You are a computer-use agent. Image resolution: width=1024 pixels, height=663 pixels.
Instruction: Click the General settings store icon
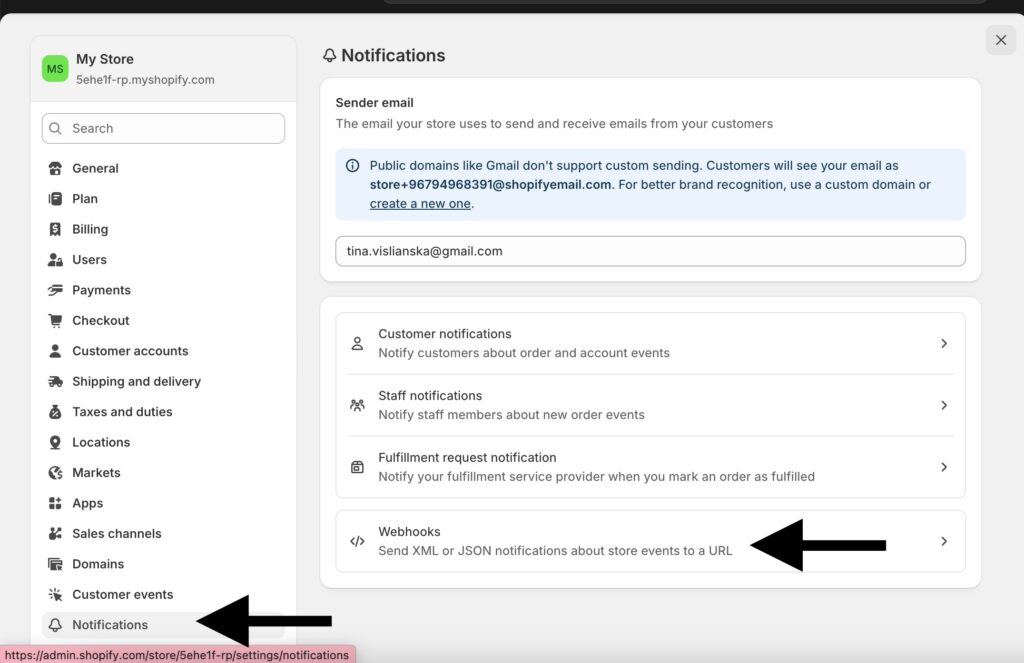(55, 169)
